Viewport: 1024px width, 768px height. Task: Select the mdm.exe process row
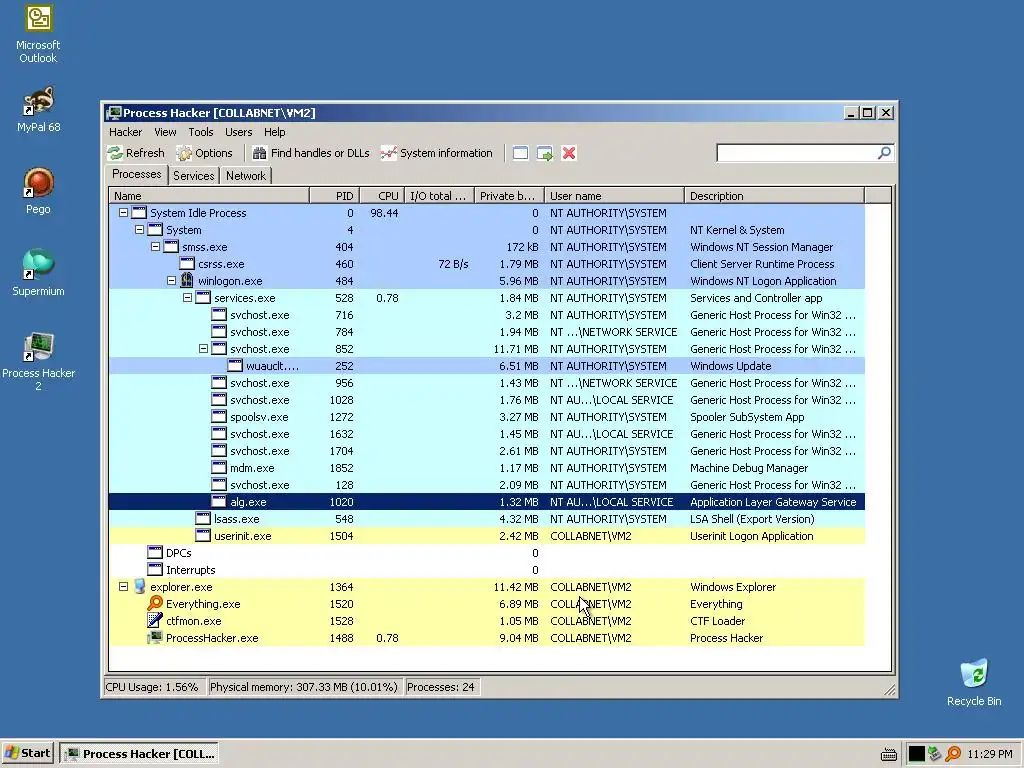(487, 468)
